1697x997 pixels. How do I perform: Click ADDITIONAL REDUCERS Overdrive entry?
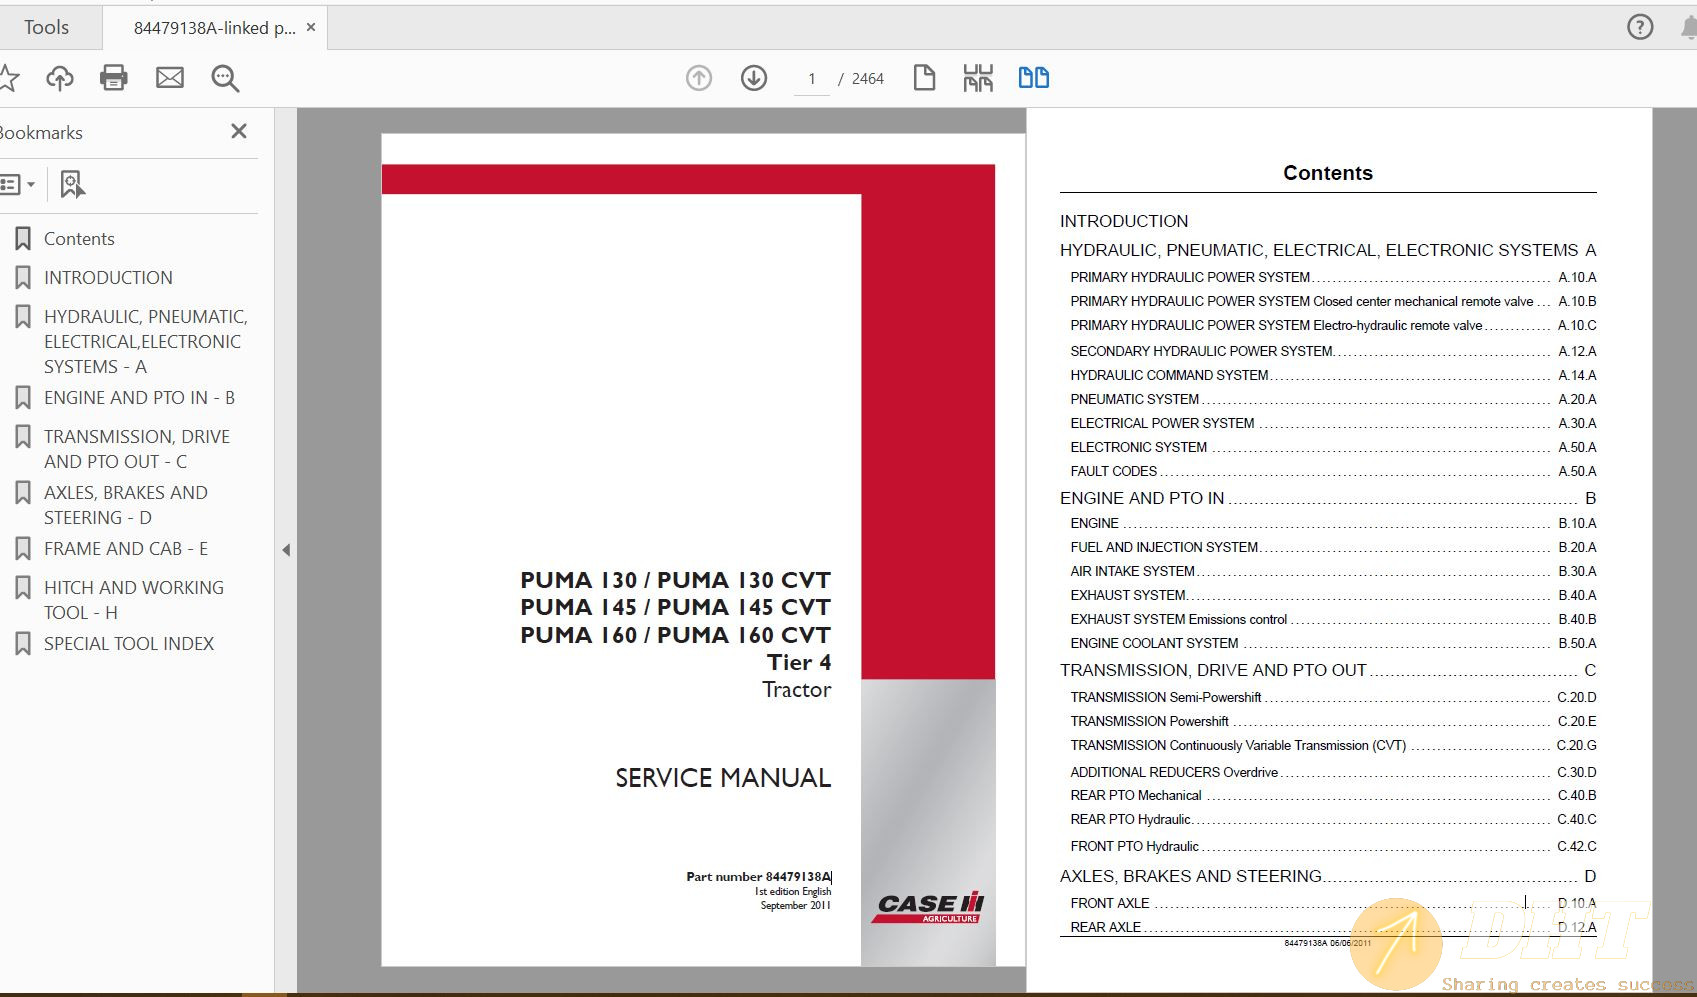(1333, 772)
